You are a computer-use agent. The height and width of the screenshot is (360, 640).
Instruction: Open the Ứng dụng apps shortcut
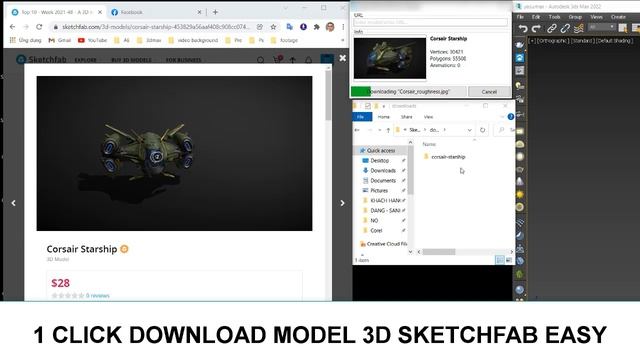[x=25, y=40]
